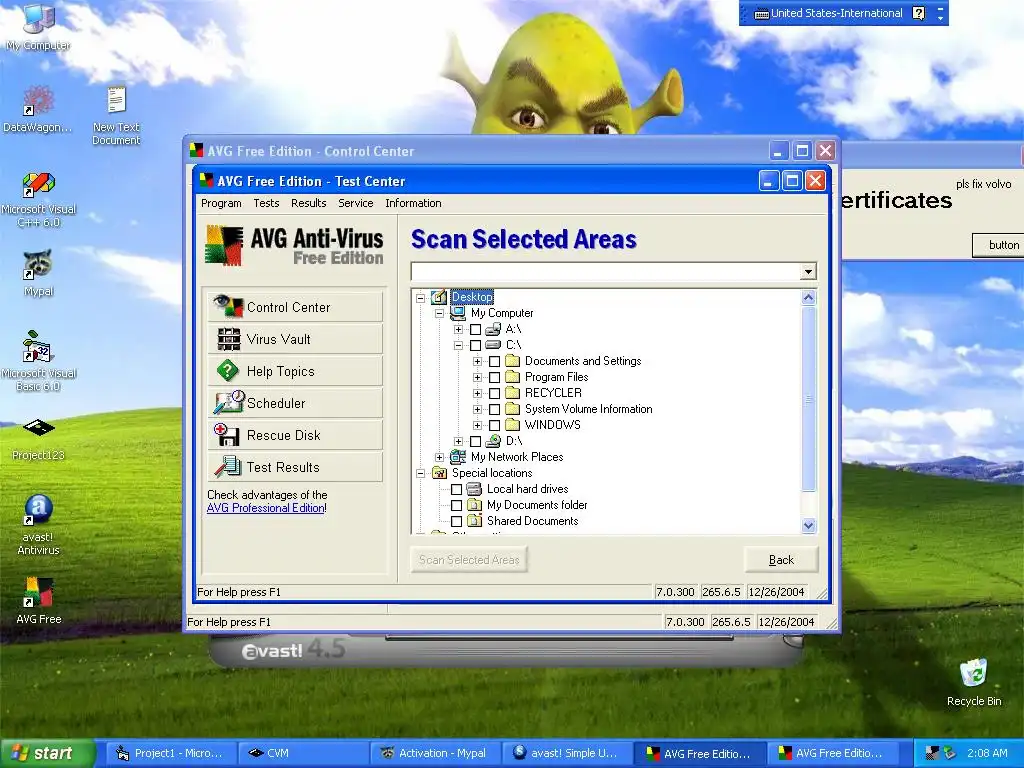Check the Documents and Settings checkbox

point(495,361)
